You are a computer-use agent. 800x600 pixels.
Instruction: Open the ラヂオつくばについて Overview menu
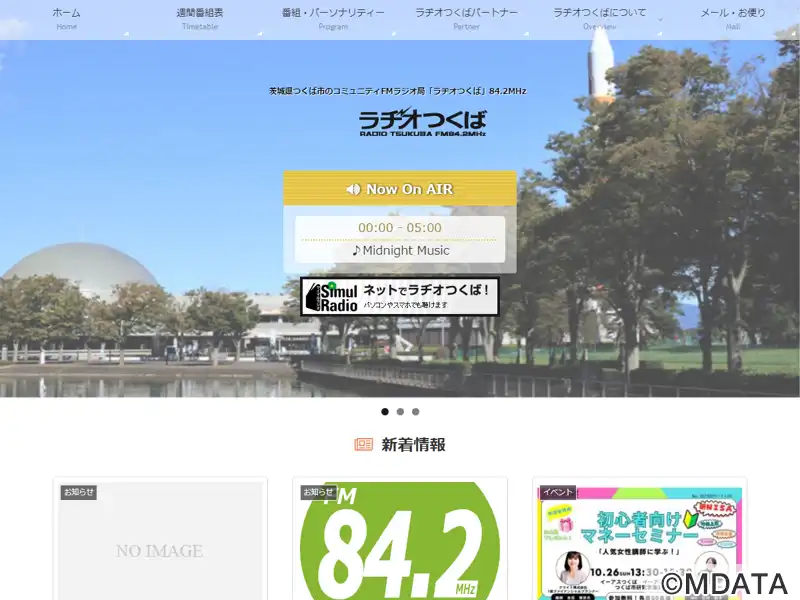pyautogui.click(x=599, y=19)
